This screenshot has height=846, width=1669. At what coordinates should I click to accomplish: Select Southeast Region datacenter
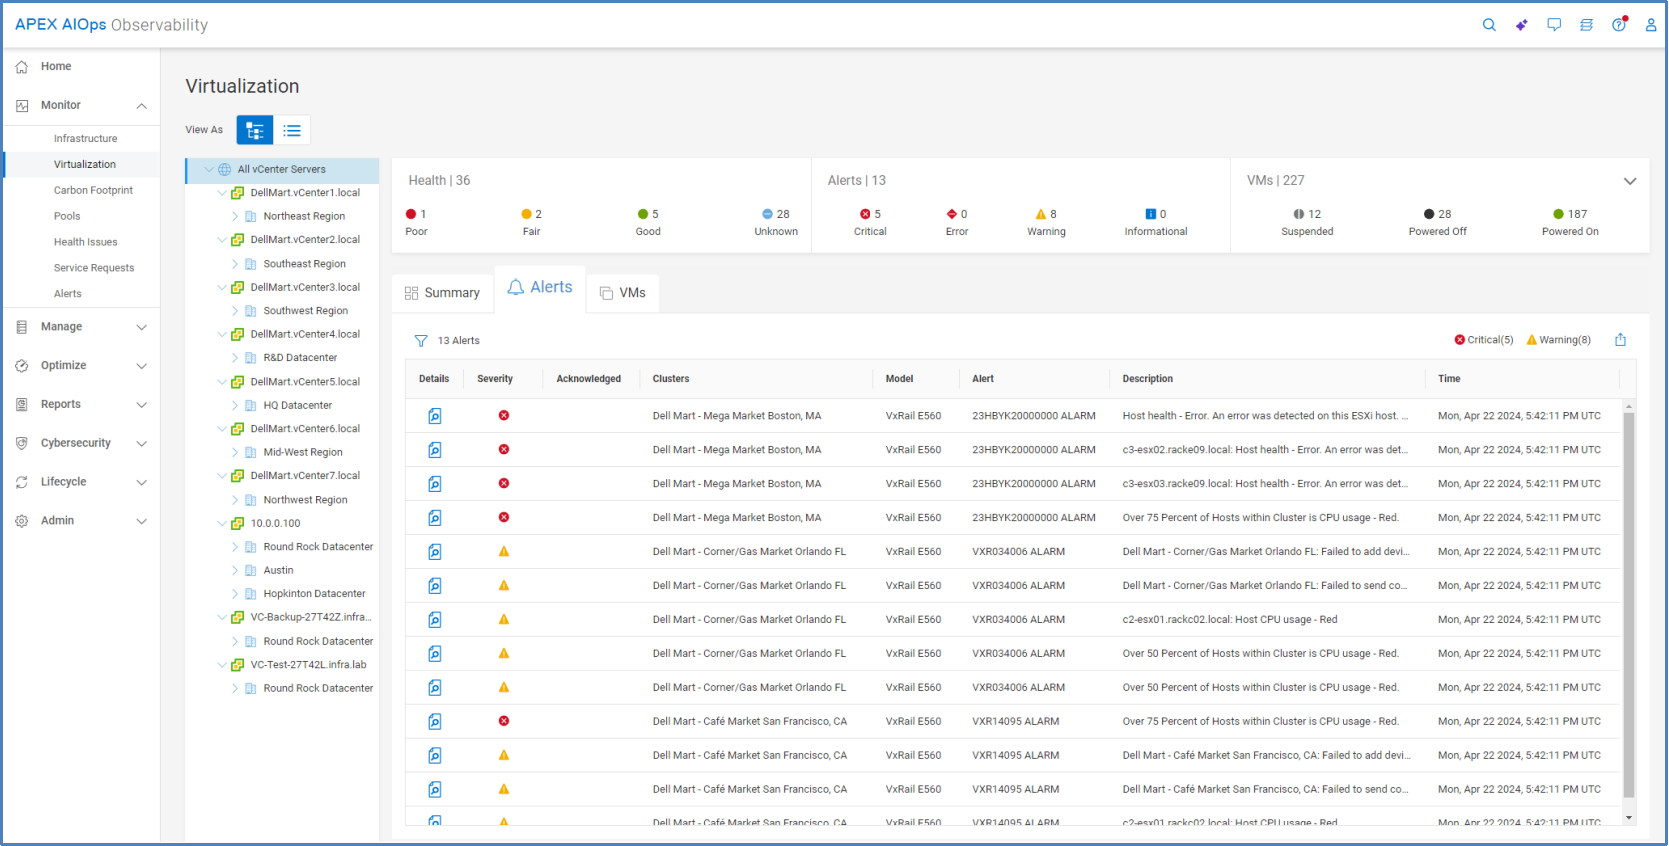point(304,264)
